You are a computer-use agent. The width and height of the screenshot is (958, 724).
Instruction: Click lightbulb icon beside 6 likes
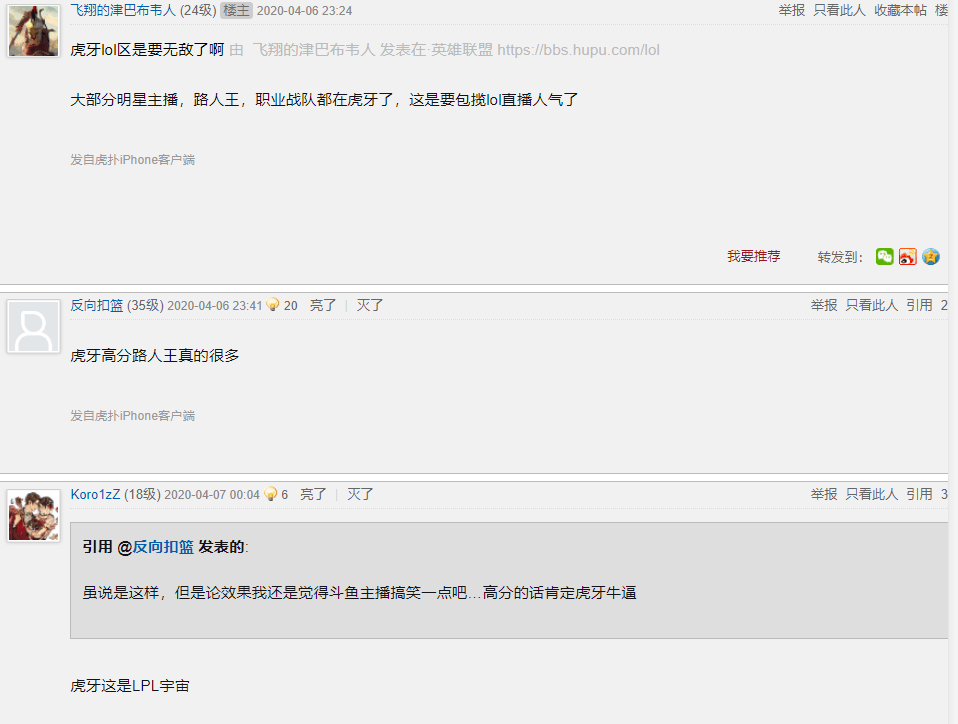click(271, 494)
